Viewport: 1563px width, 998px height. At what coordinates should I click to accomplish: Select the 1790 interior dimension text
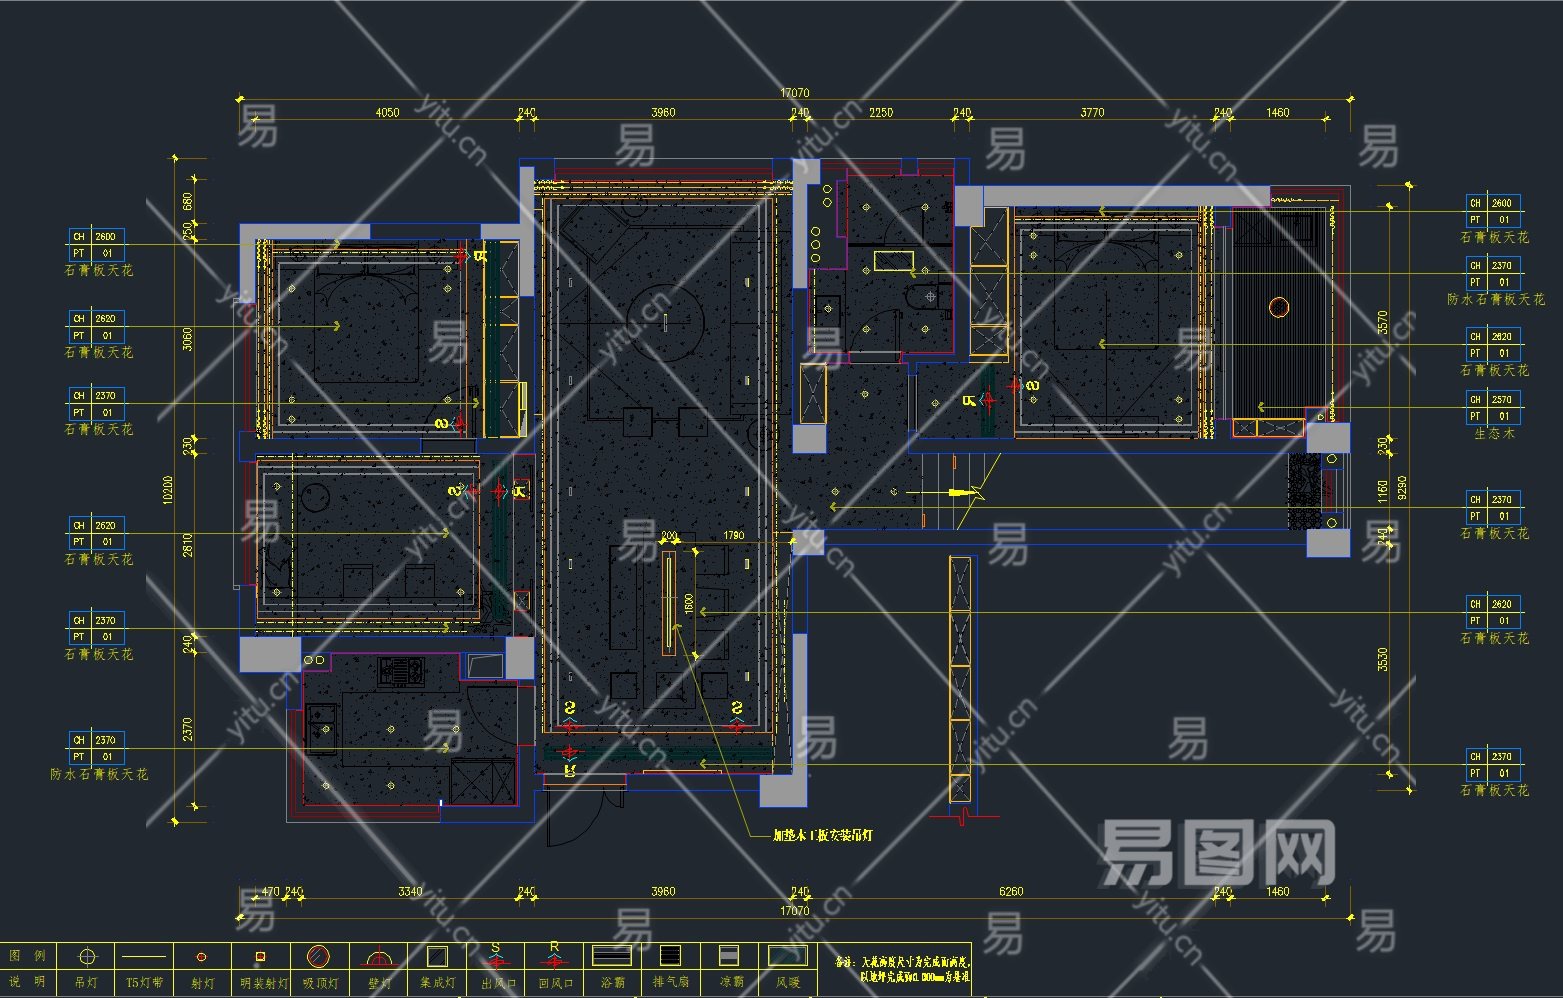tap(733, 535)
